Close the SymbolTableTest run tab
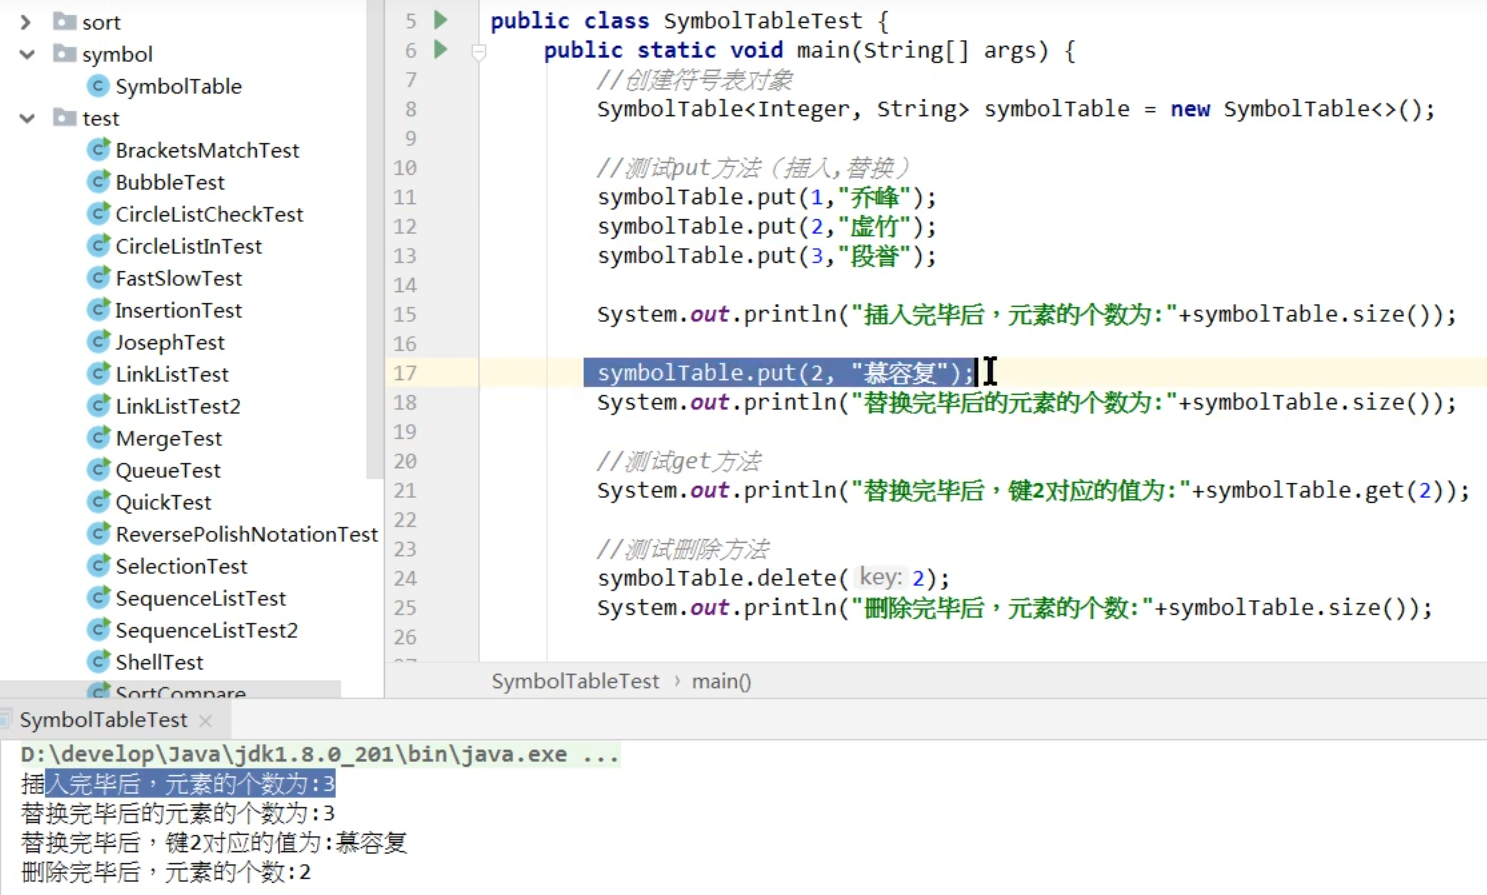 (205, 720)
